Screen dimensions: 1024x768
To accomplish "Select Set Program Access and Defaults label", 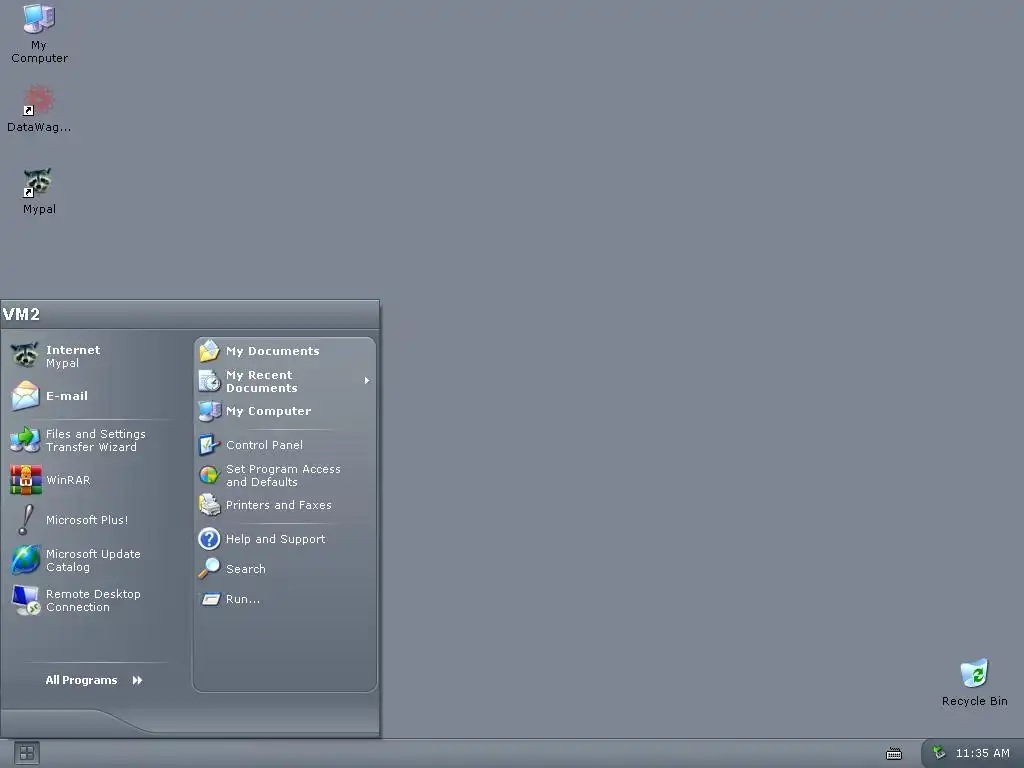I will coord(283,475).
